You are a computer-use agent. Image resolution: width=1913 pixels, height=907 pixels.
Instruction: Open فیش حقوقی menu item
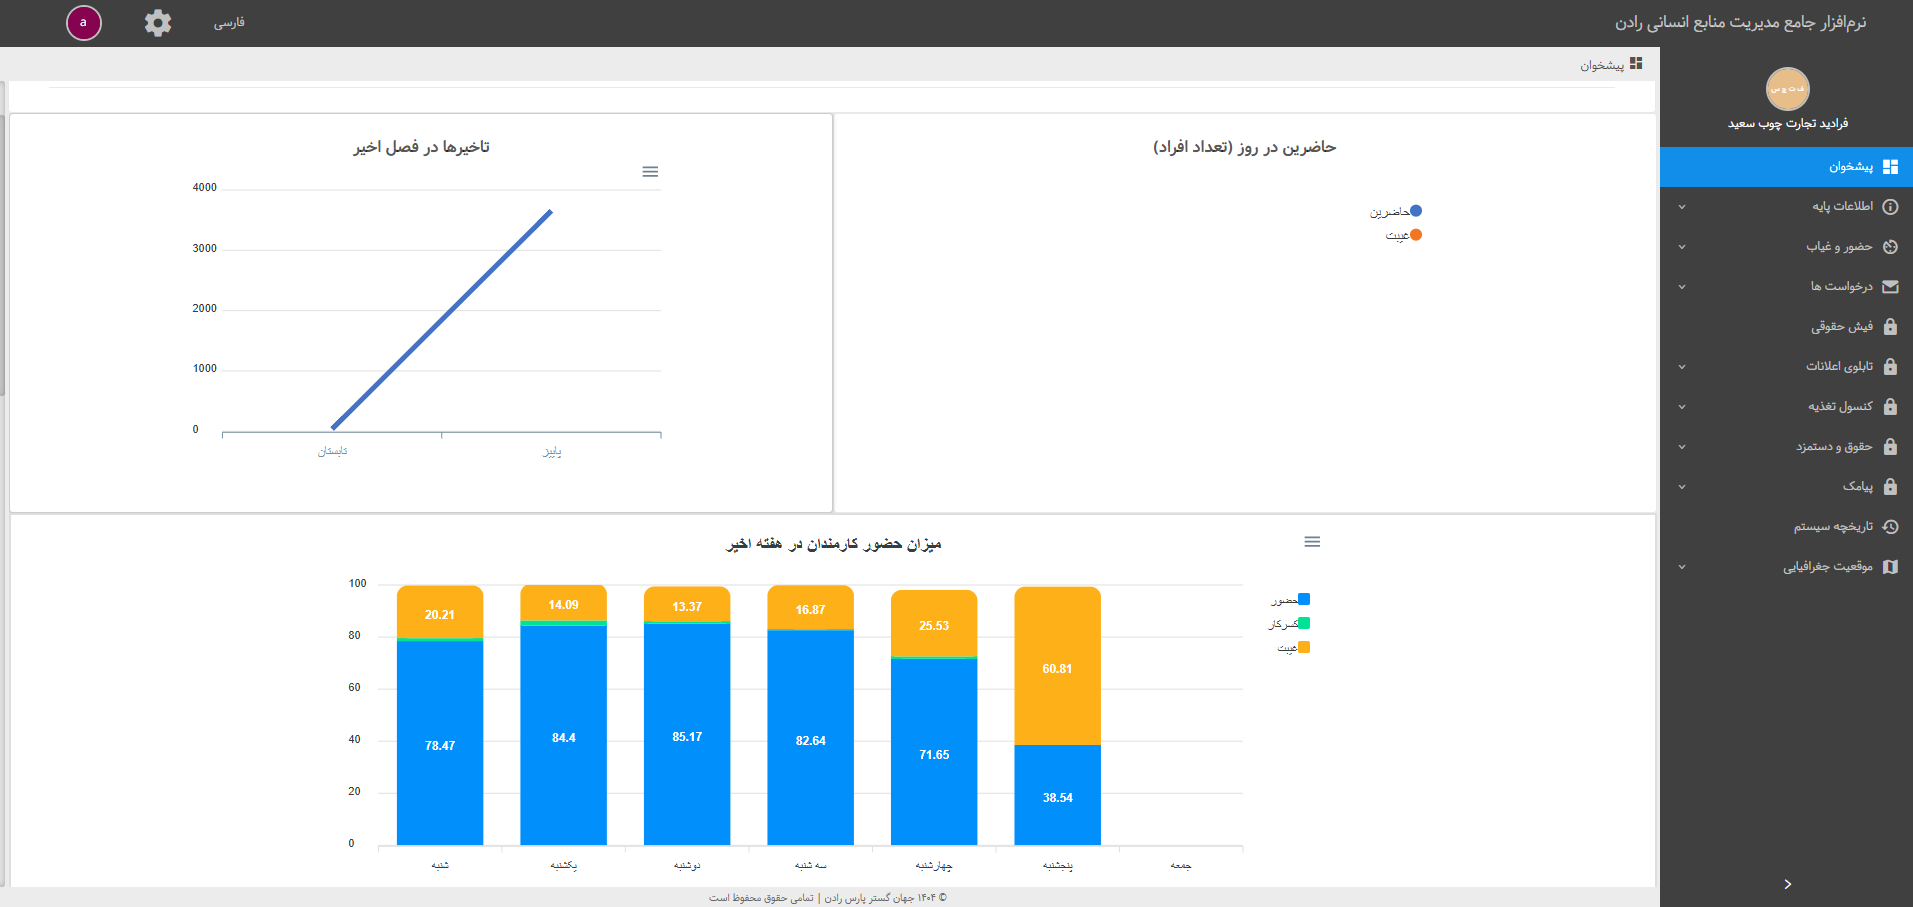1841,327
